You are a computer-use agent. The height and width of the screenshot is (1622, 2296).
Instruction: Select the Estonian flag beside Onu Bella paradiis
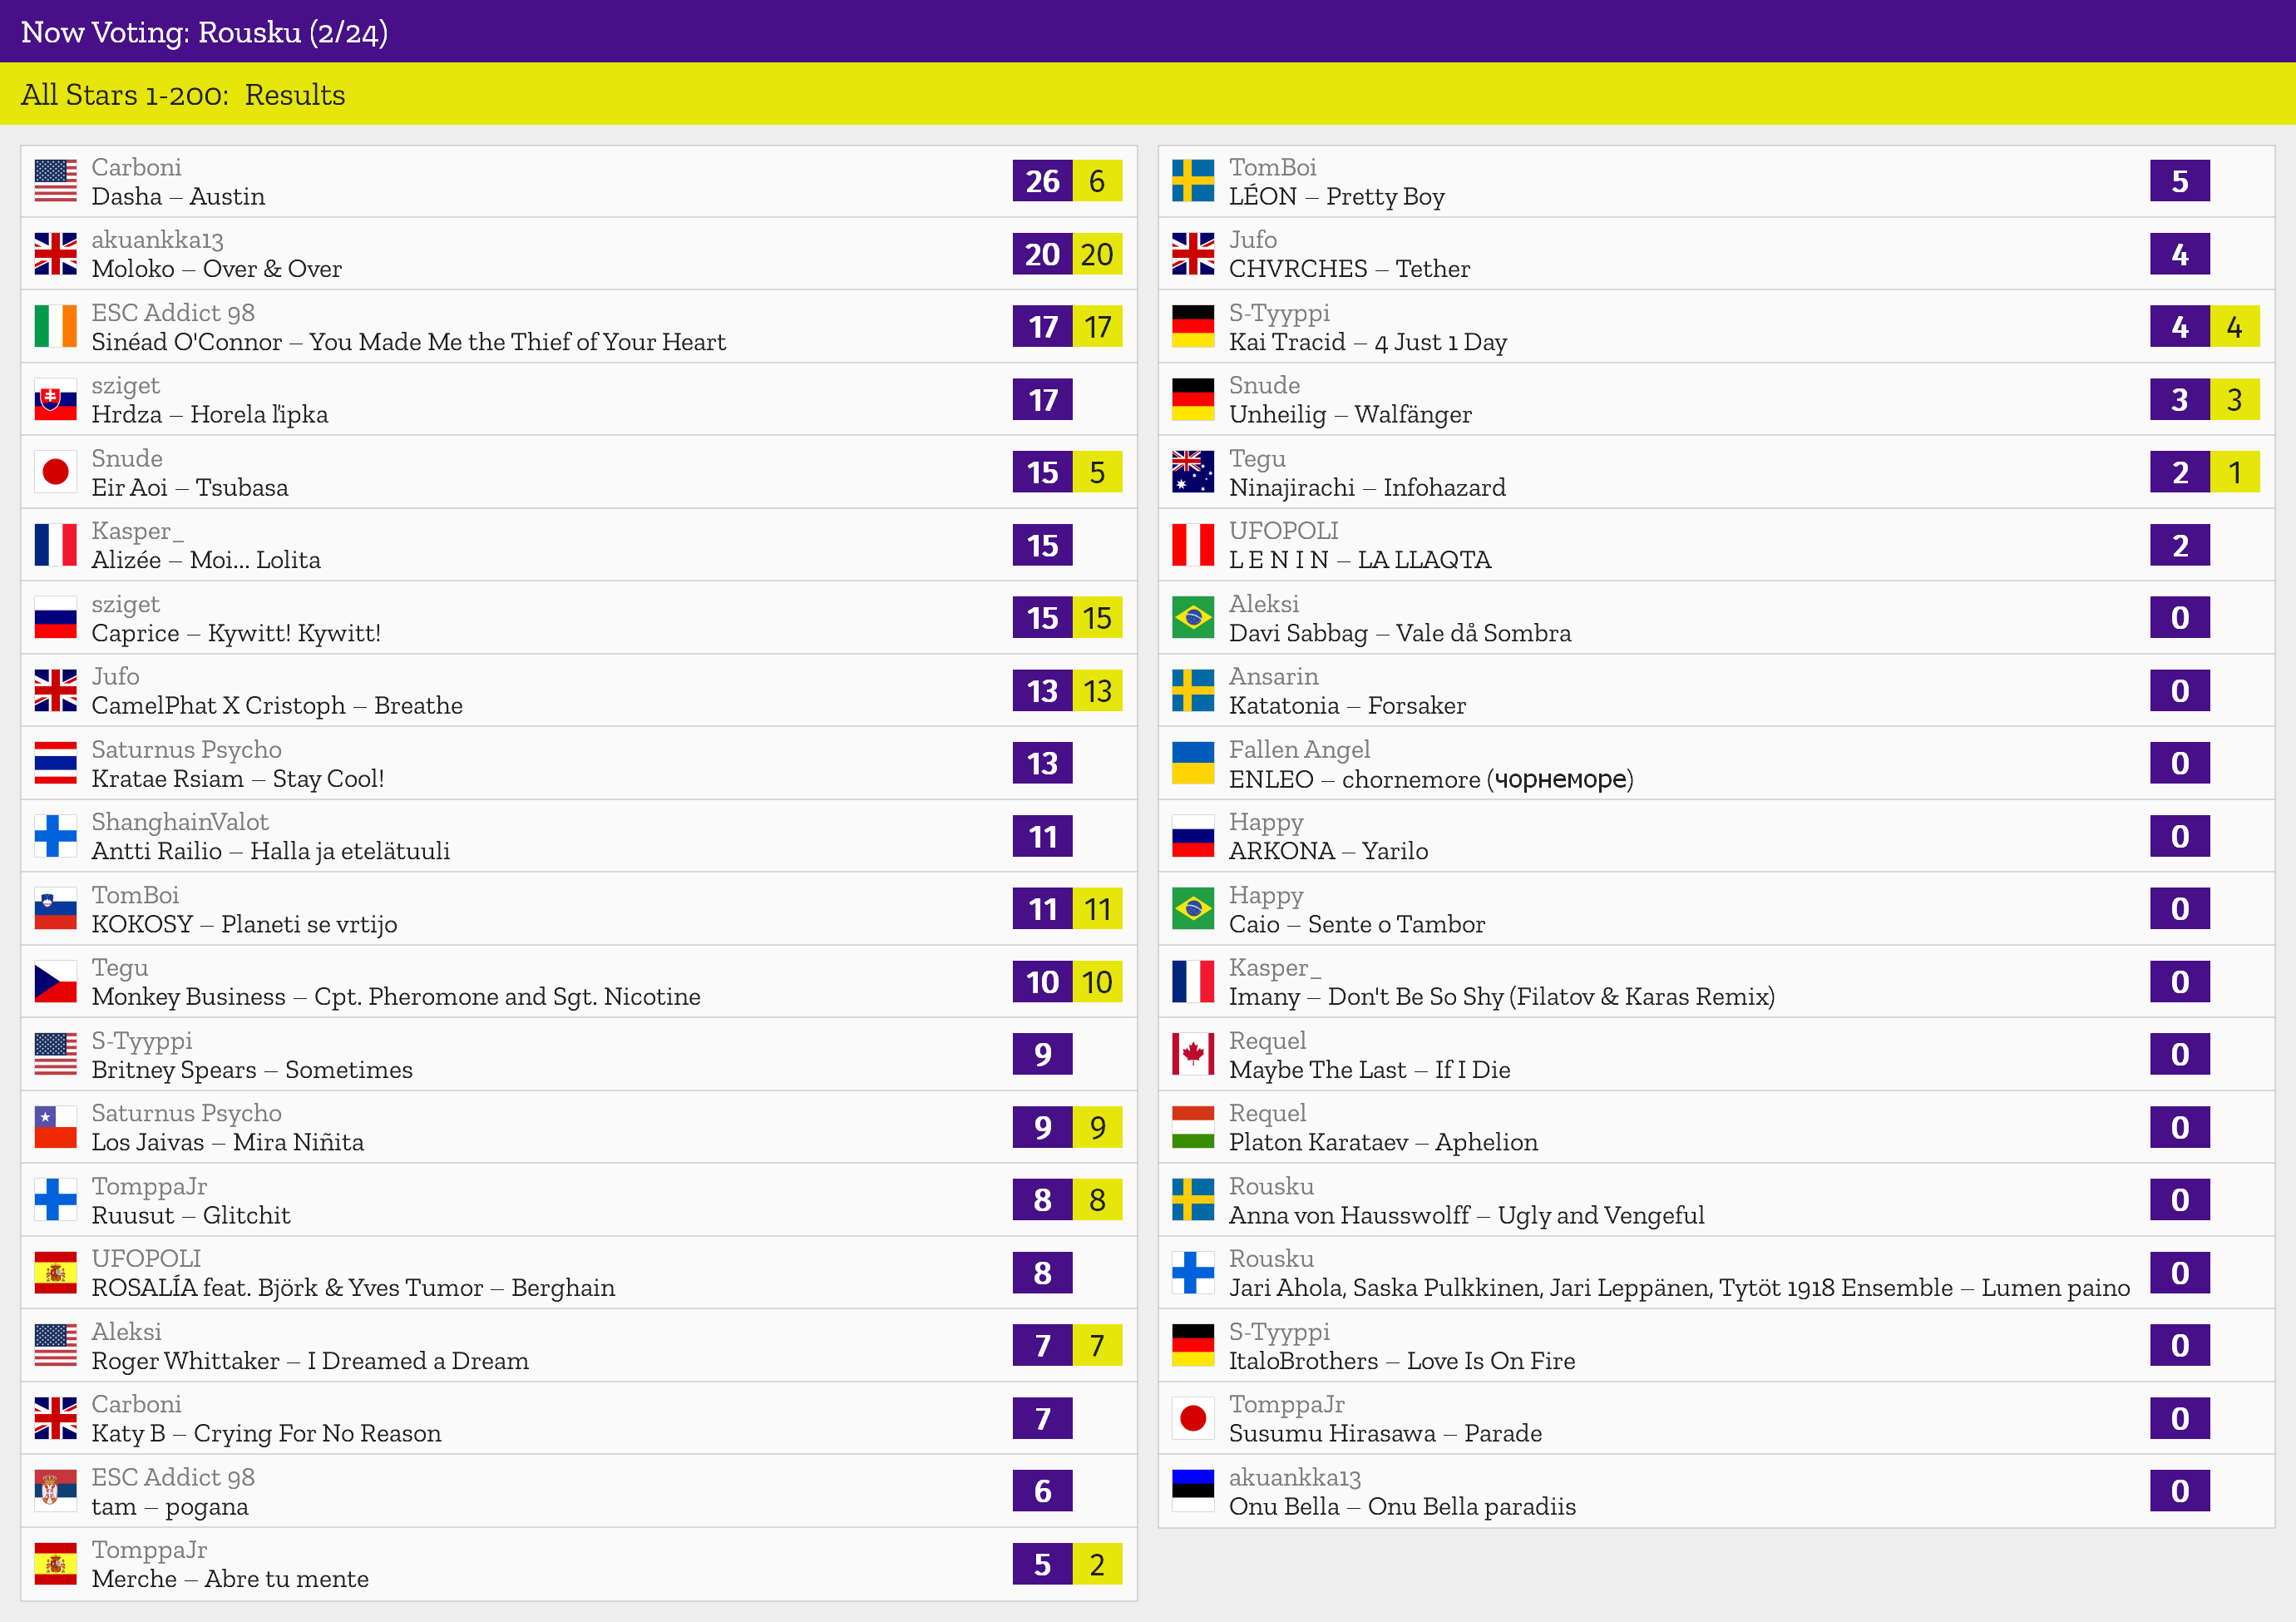click(x=1193, y=1491)
